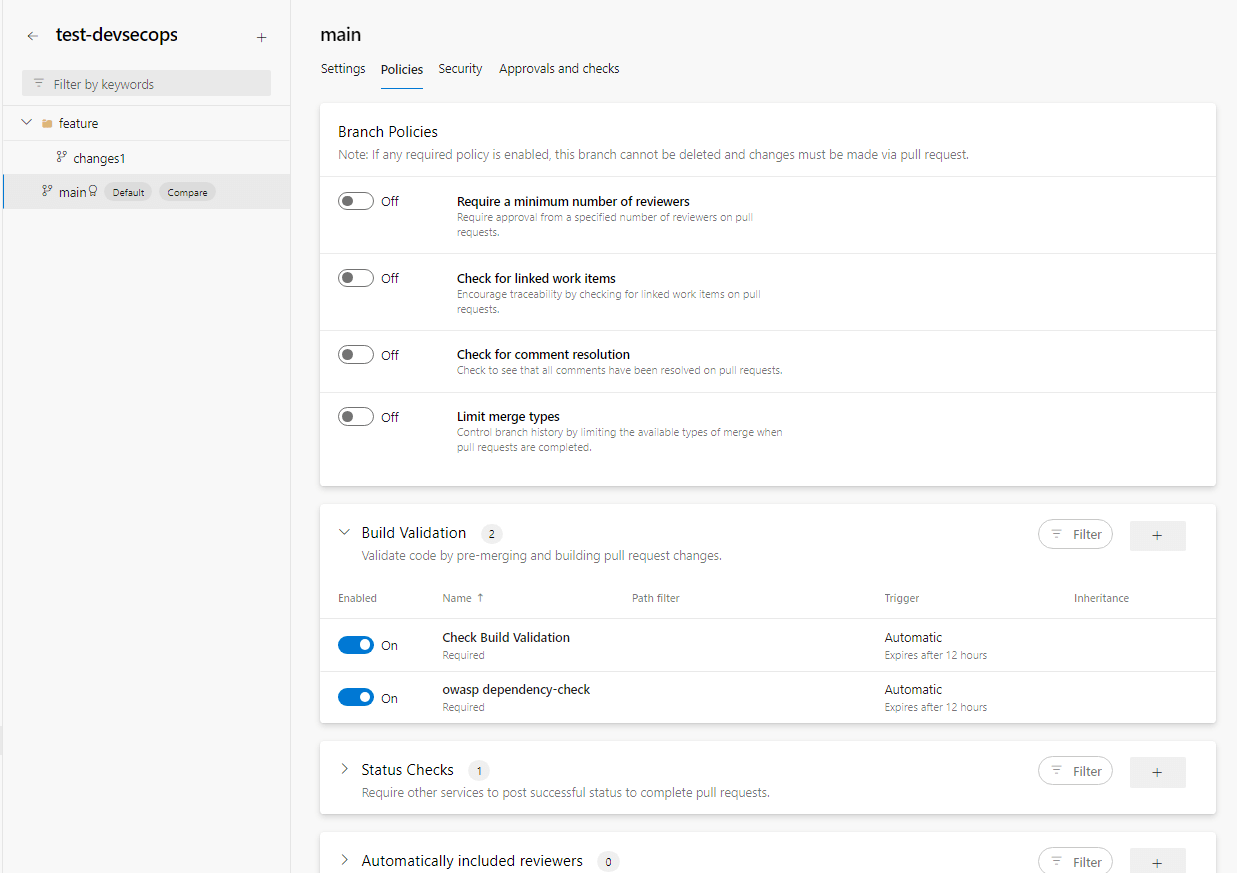Toggle off Check Build Validation policy
Image resolution: width=1237 pixels, height=873 pixels.
click(x=356, y=646)
